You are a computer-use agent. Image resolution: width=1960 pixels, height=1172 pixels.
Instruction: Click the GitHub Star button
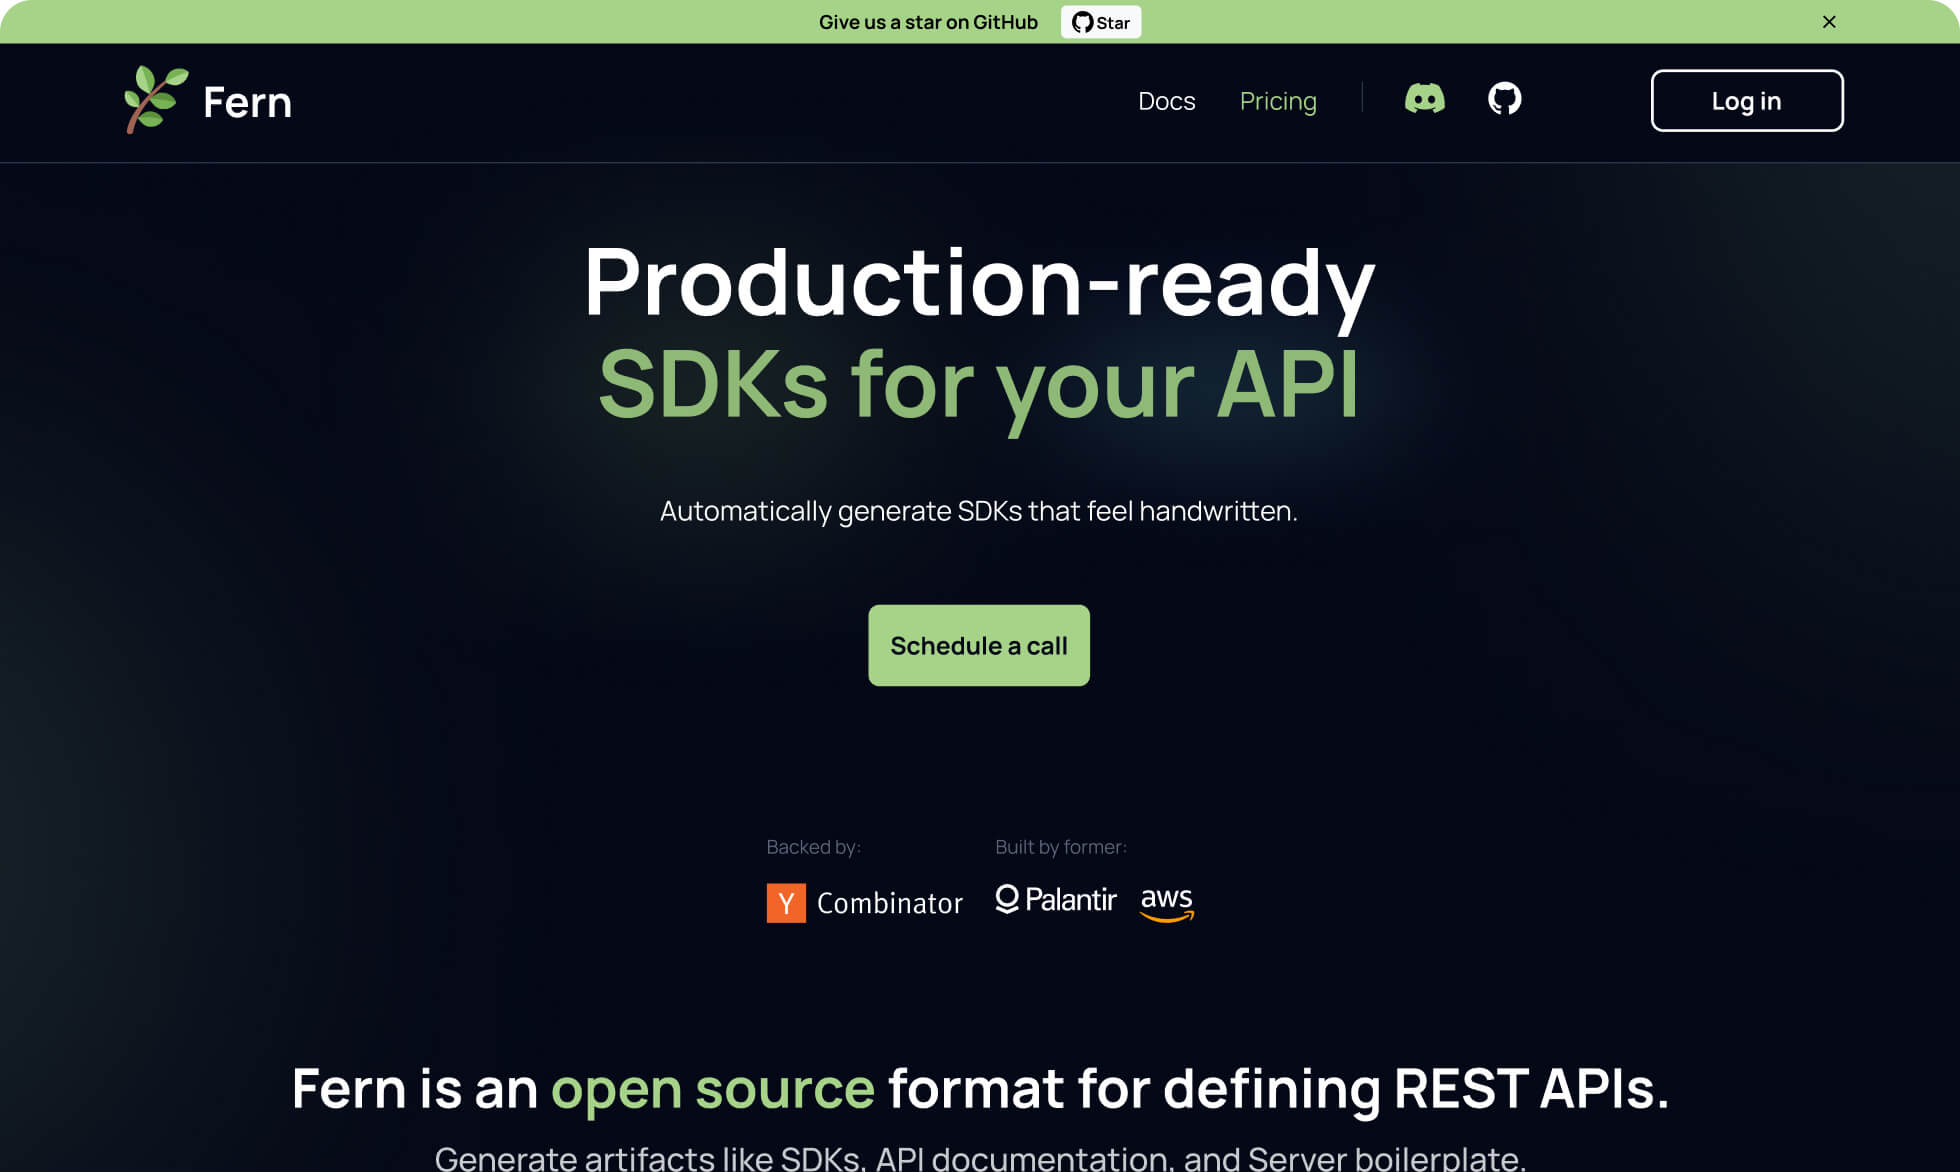click(x=1100, y=22)
